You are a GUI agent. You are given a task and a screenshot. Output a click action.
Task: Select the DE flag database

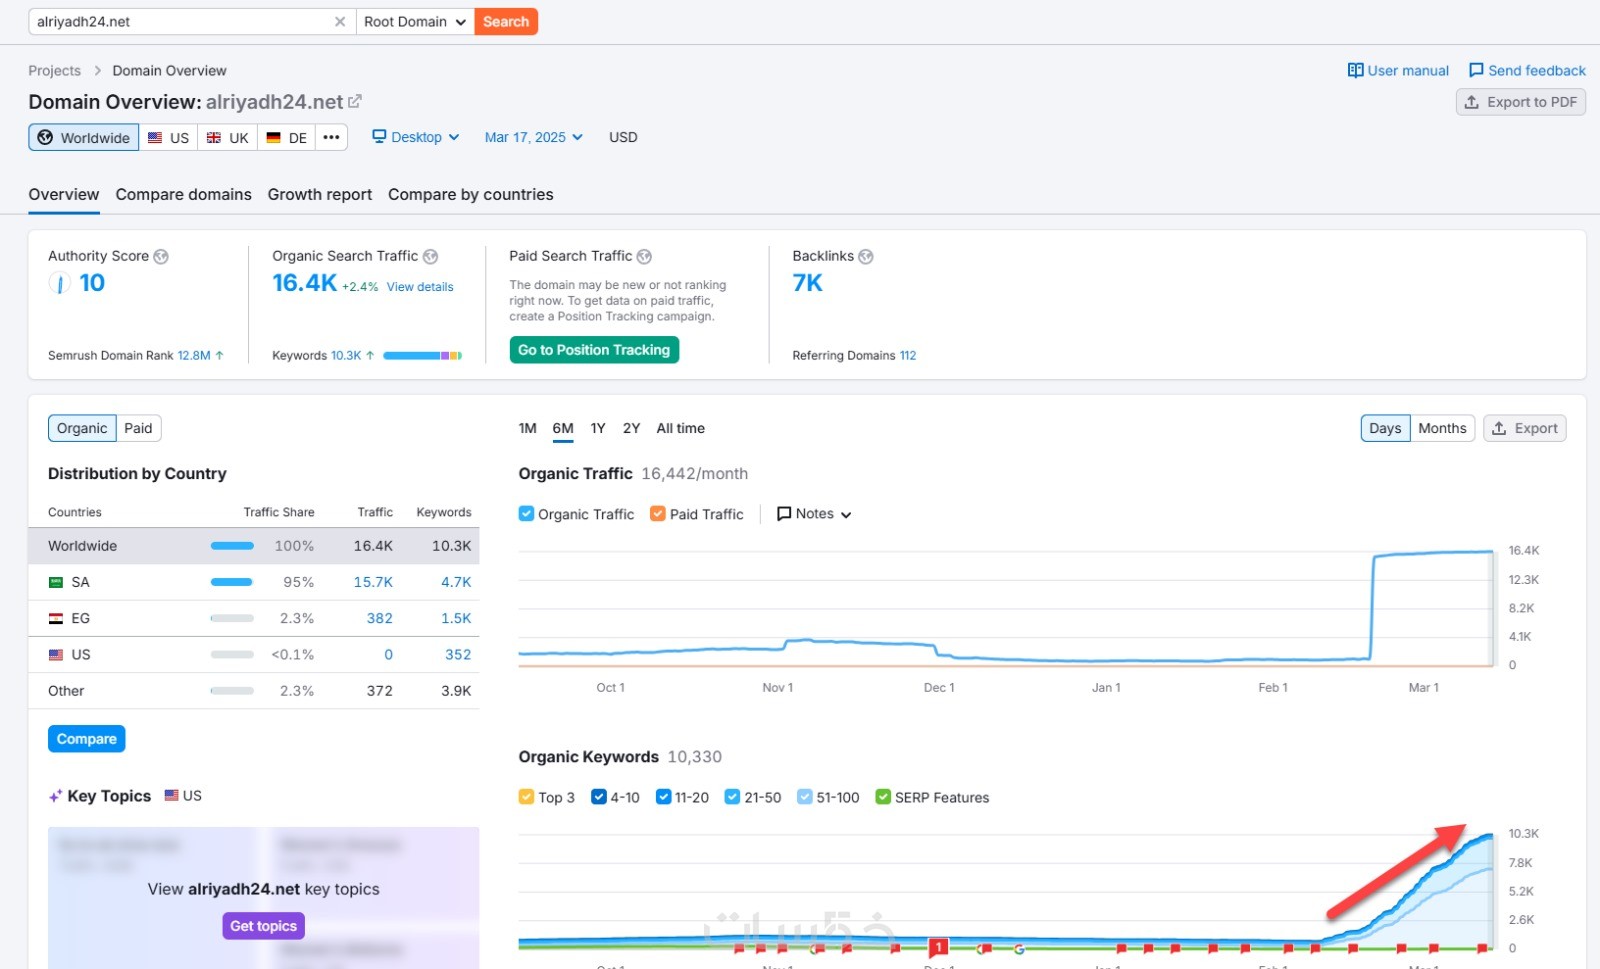pos(287,137)
